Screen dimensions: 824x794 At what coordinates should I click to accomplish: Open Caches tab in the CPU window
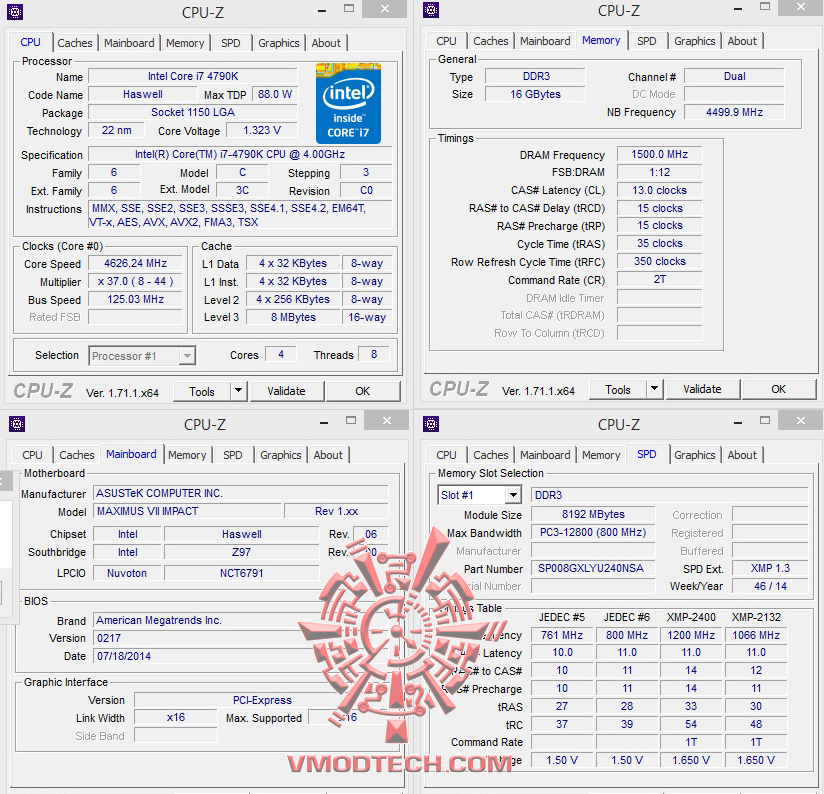click(x=75, y=43)
